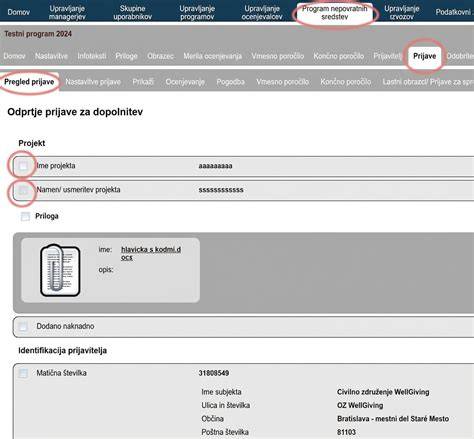Screen dimensions: 474x439
Task: Open Upravljanje ocenjevalcev menu item
Action: 262,13
